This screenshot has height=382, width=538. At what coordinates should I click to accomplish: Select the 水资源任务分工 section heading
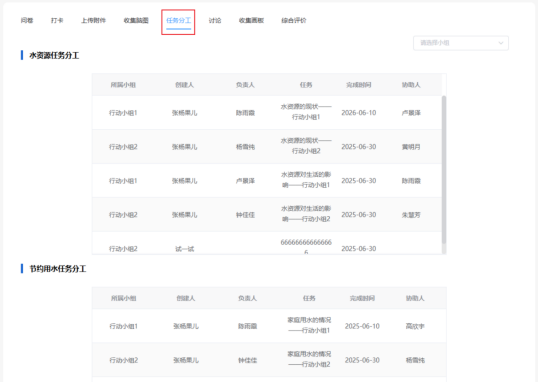(54, 55)
